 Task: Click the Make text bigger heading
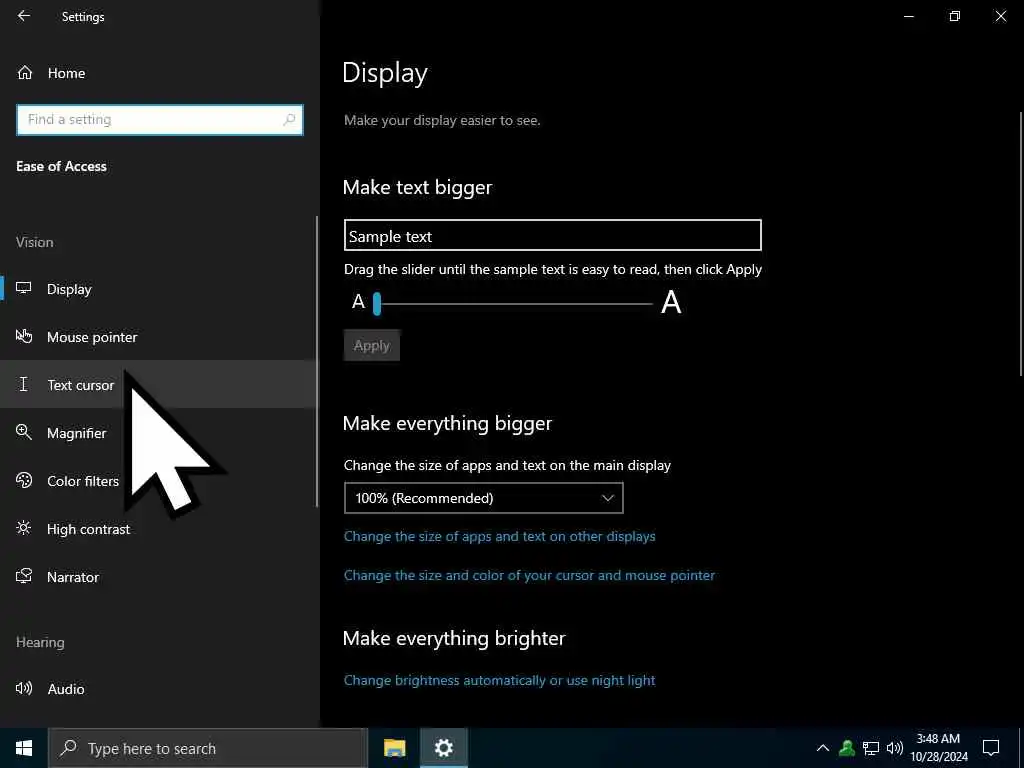pyautogui.click(x=417, y=187)
